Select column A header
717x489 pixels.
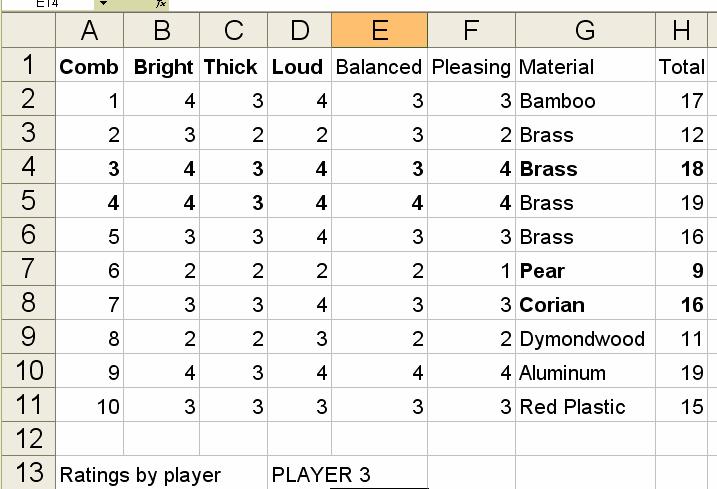89,30
